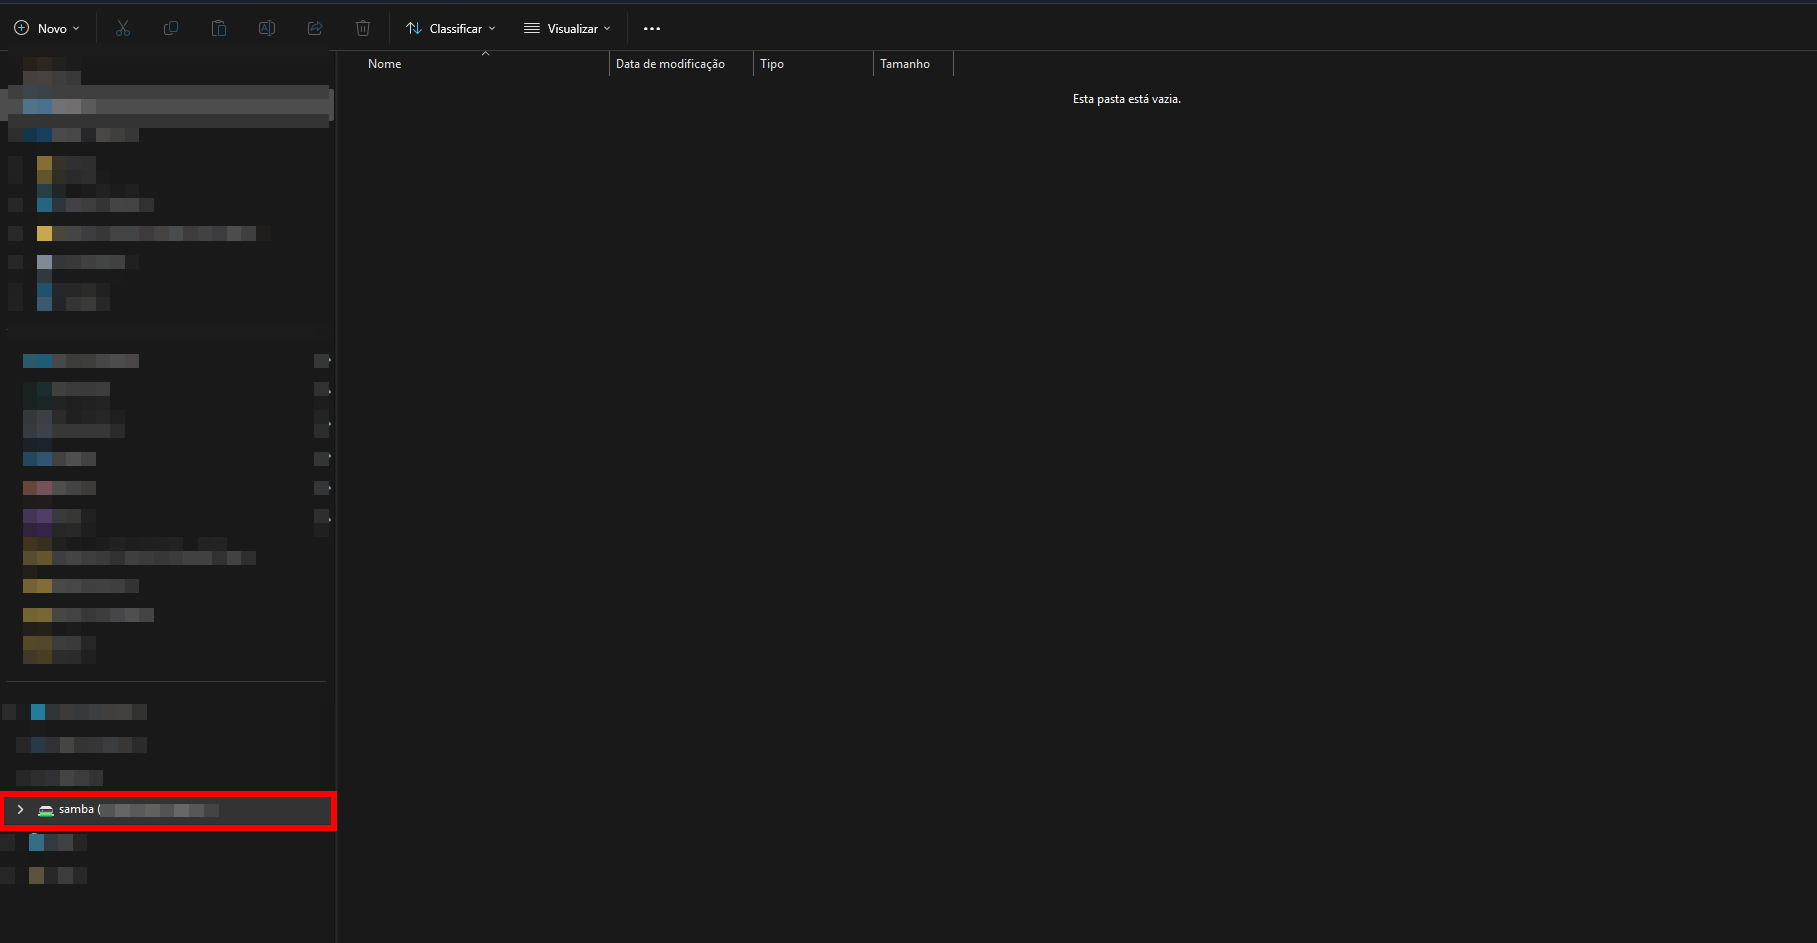Screen dimensions: 1817x943
Task: Open the Classificar sort dropdown
Action: 451,28
